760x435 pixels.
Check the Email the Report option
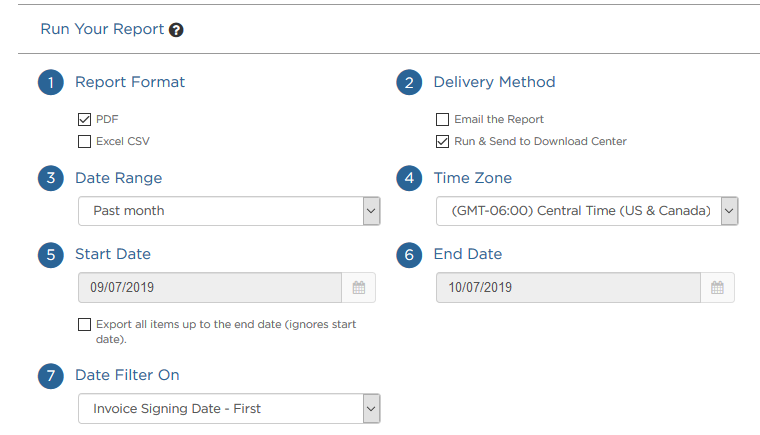pyautogui.click(x=443, y=119)
